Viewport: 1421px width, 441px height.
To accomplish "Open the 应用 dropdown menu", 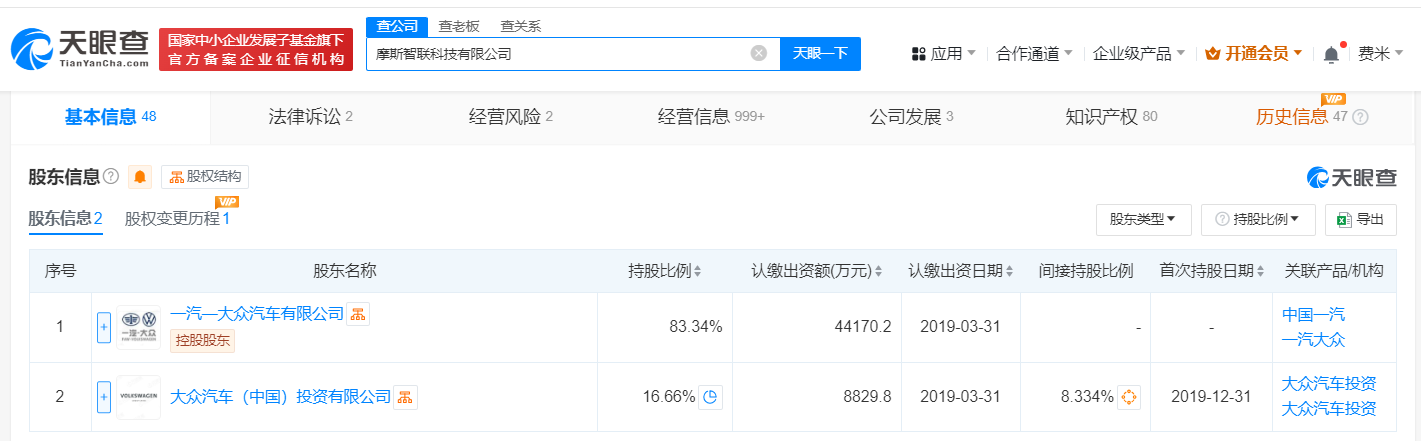I will pos(944,54).
